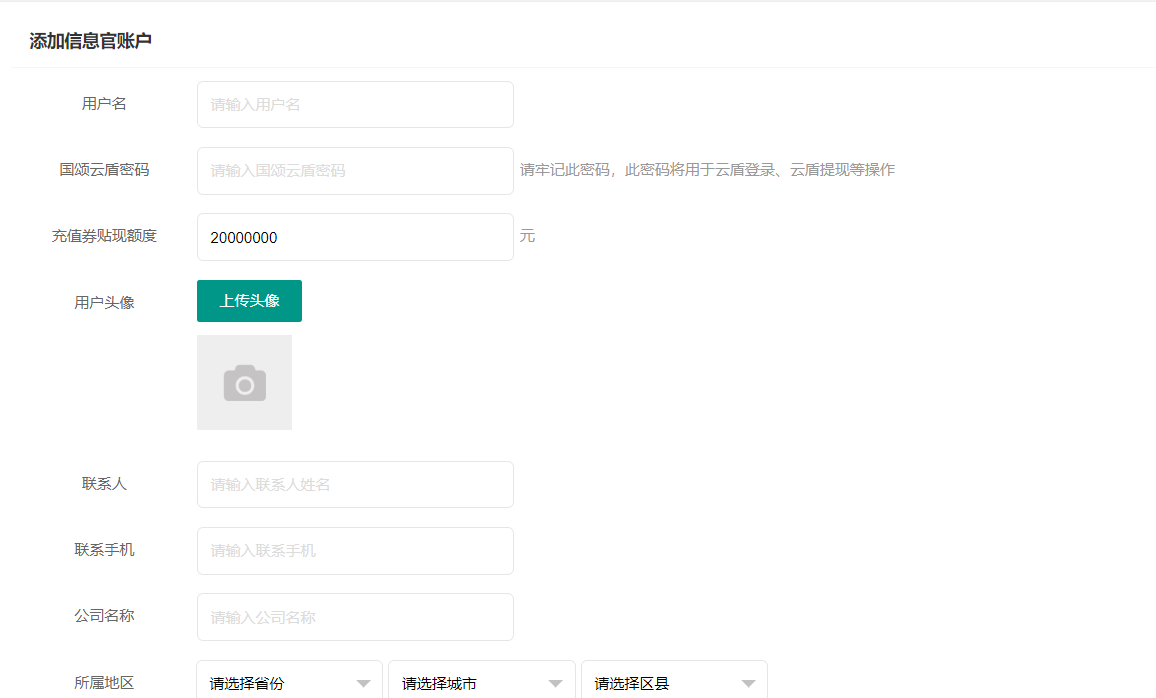
Task: Focus the 联系人 name input field
Action: coord(355,484)
